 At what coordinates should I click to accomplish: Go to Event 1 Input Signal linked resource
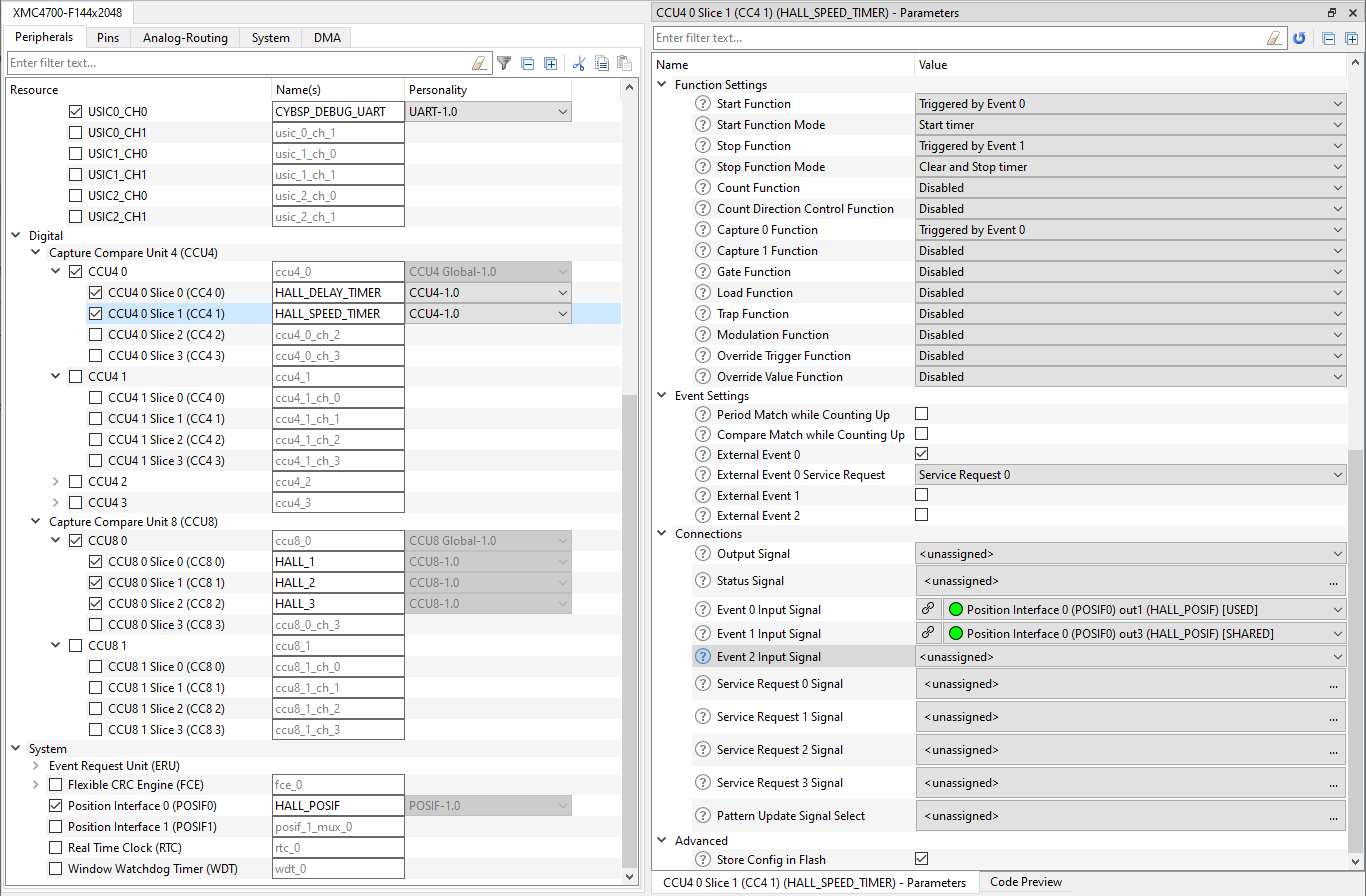(928, 633)
